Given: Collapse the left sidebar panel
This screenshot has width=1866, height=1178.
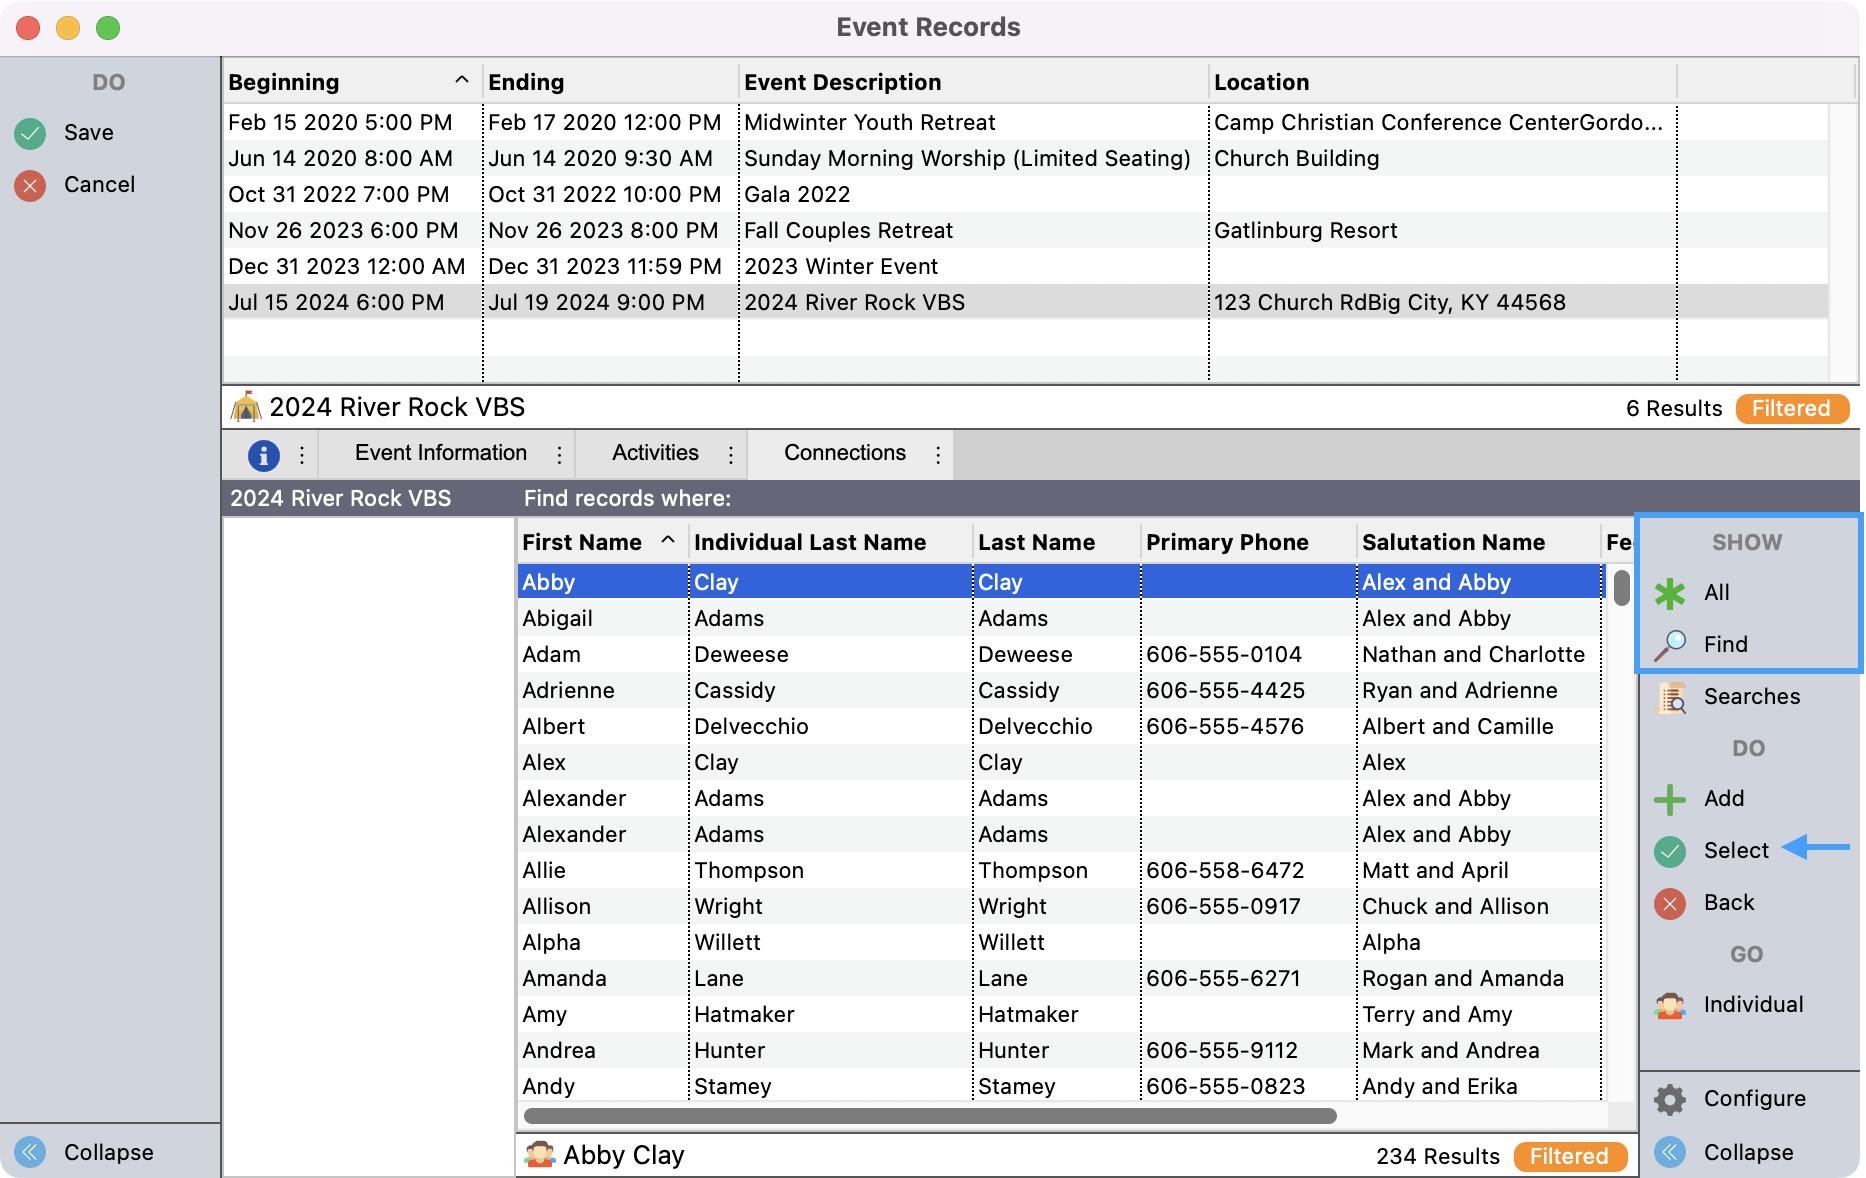Looking at the screenshot, I should tap(30, 1152).
